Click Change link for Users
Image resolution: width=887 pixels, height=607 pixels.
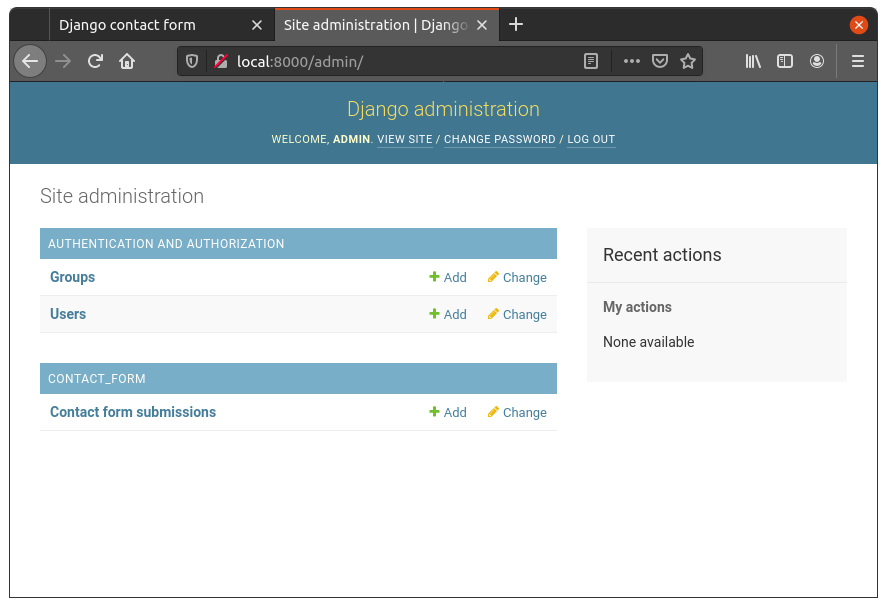pos(517,315)
